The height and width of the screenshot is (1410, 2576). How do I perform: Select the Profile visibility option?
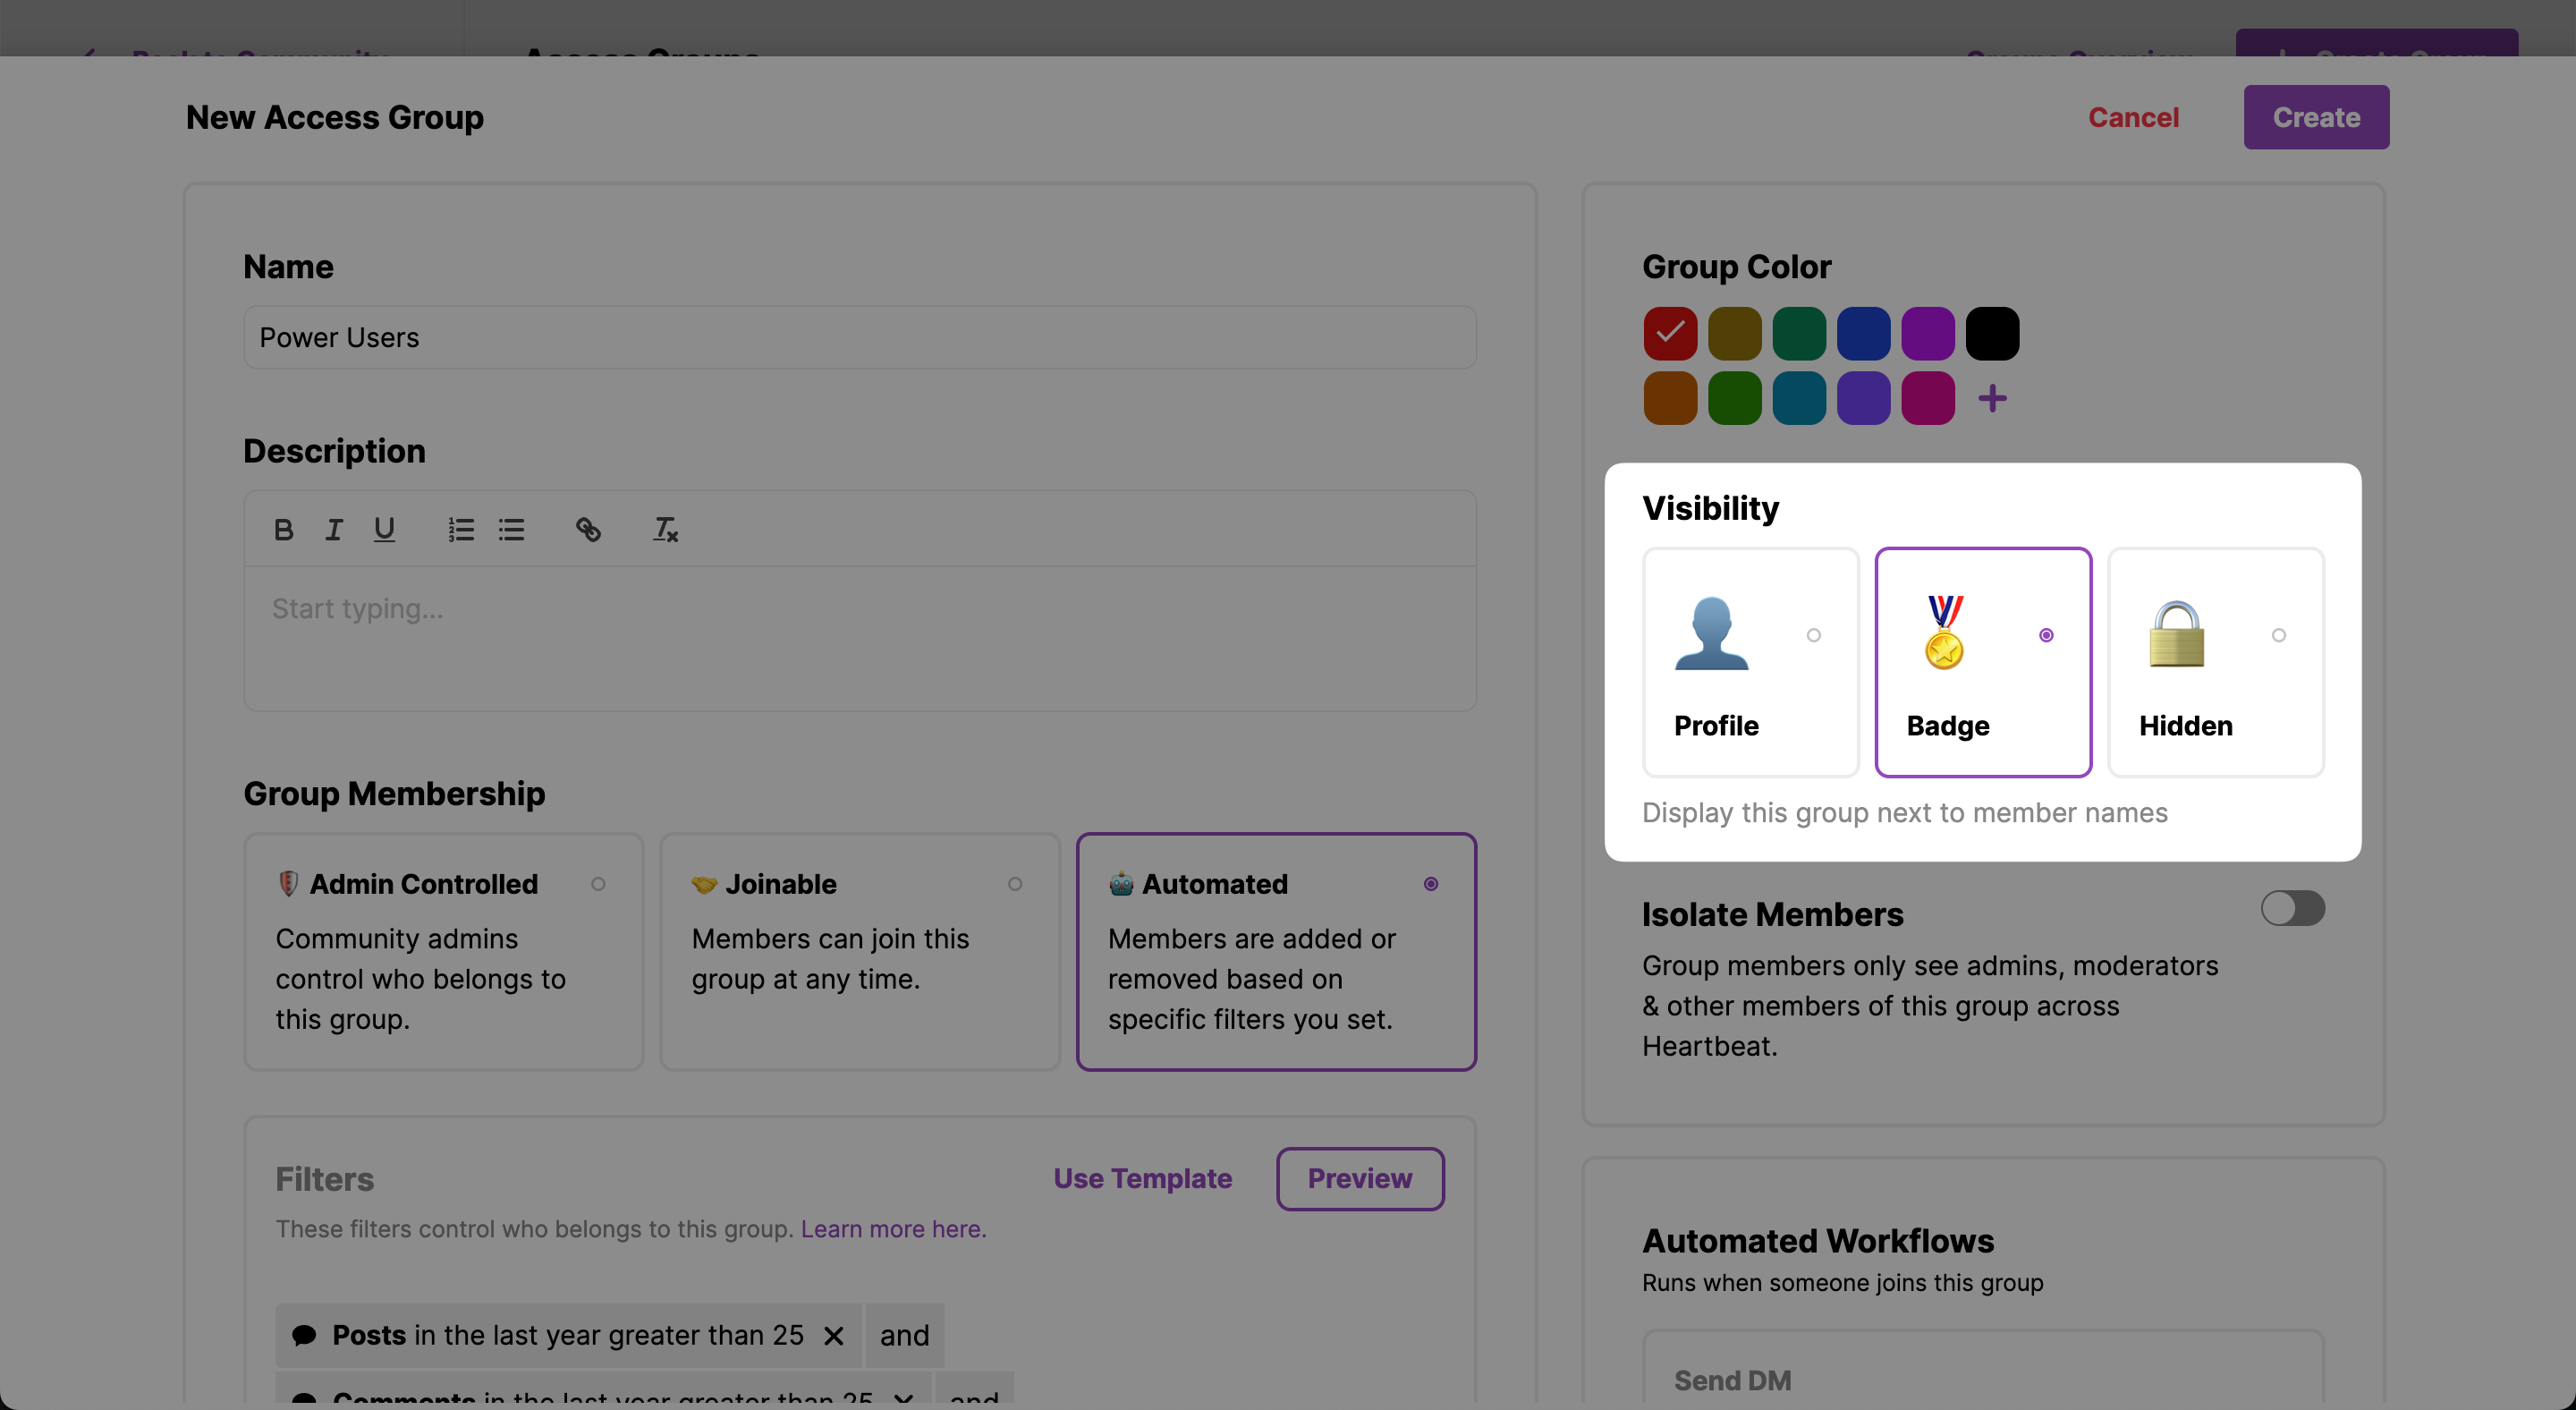pos(1750,662)
